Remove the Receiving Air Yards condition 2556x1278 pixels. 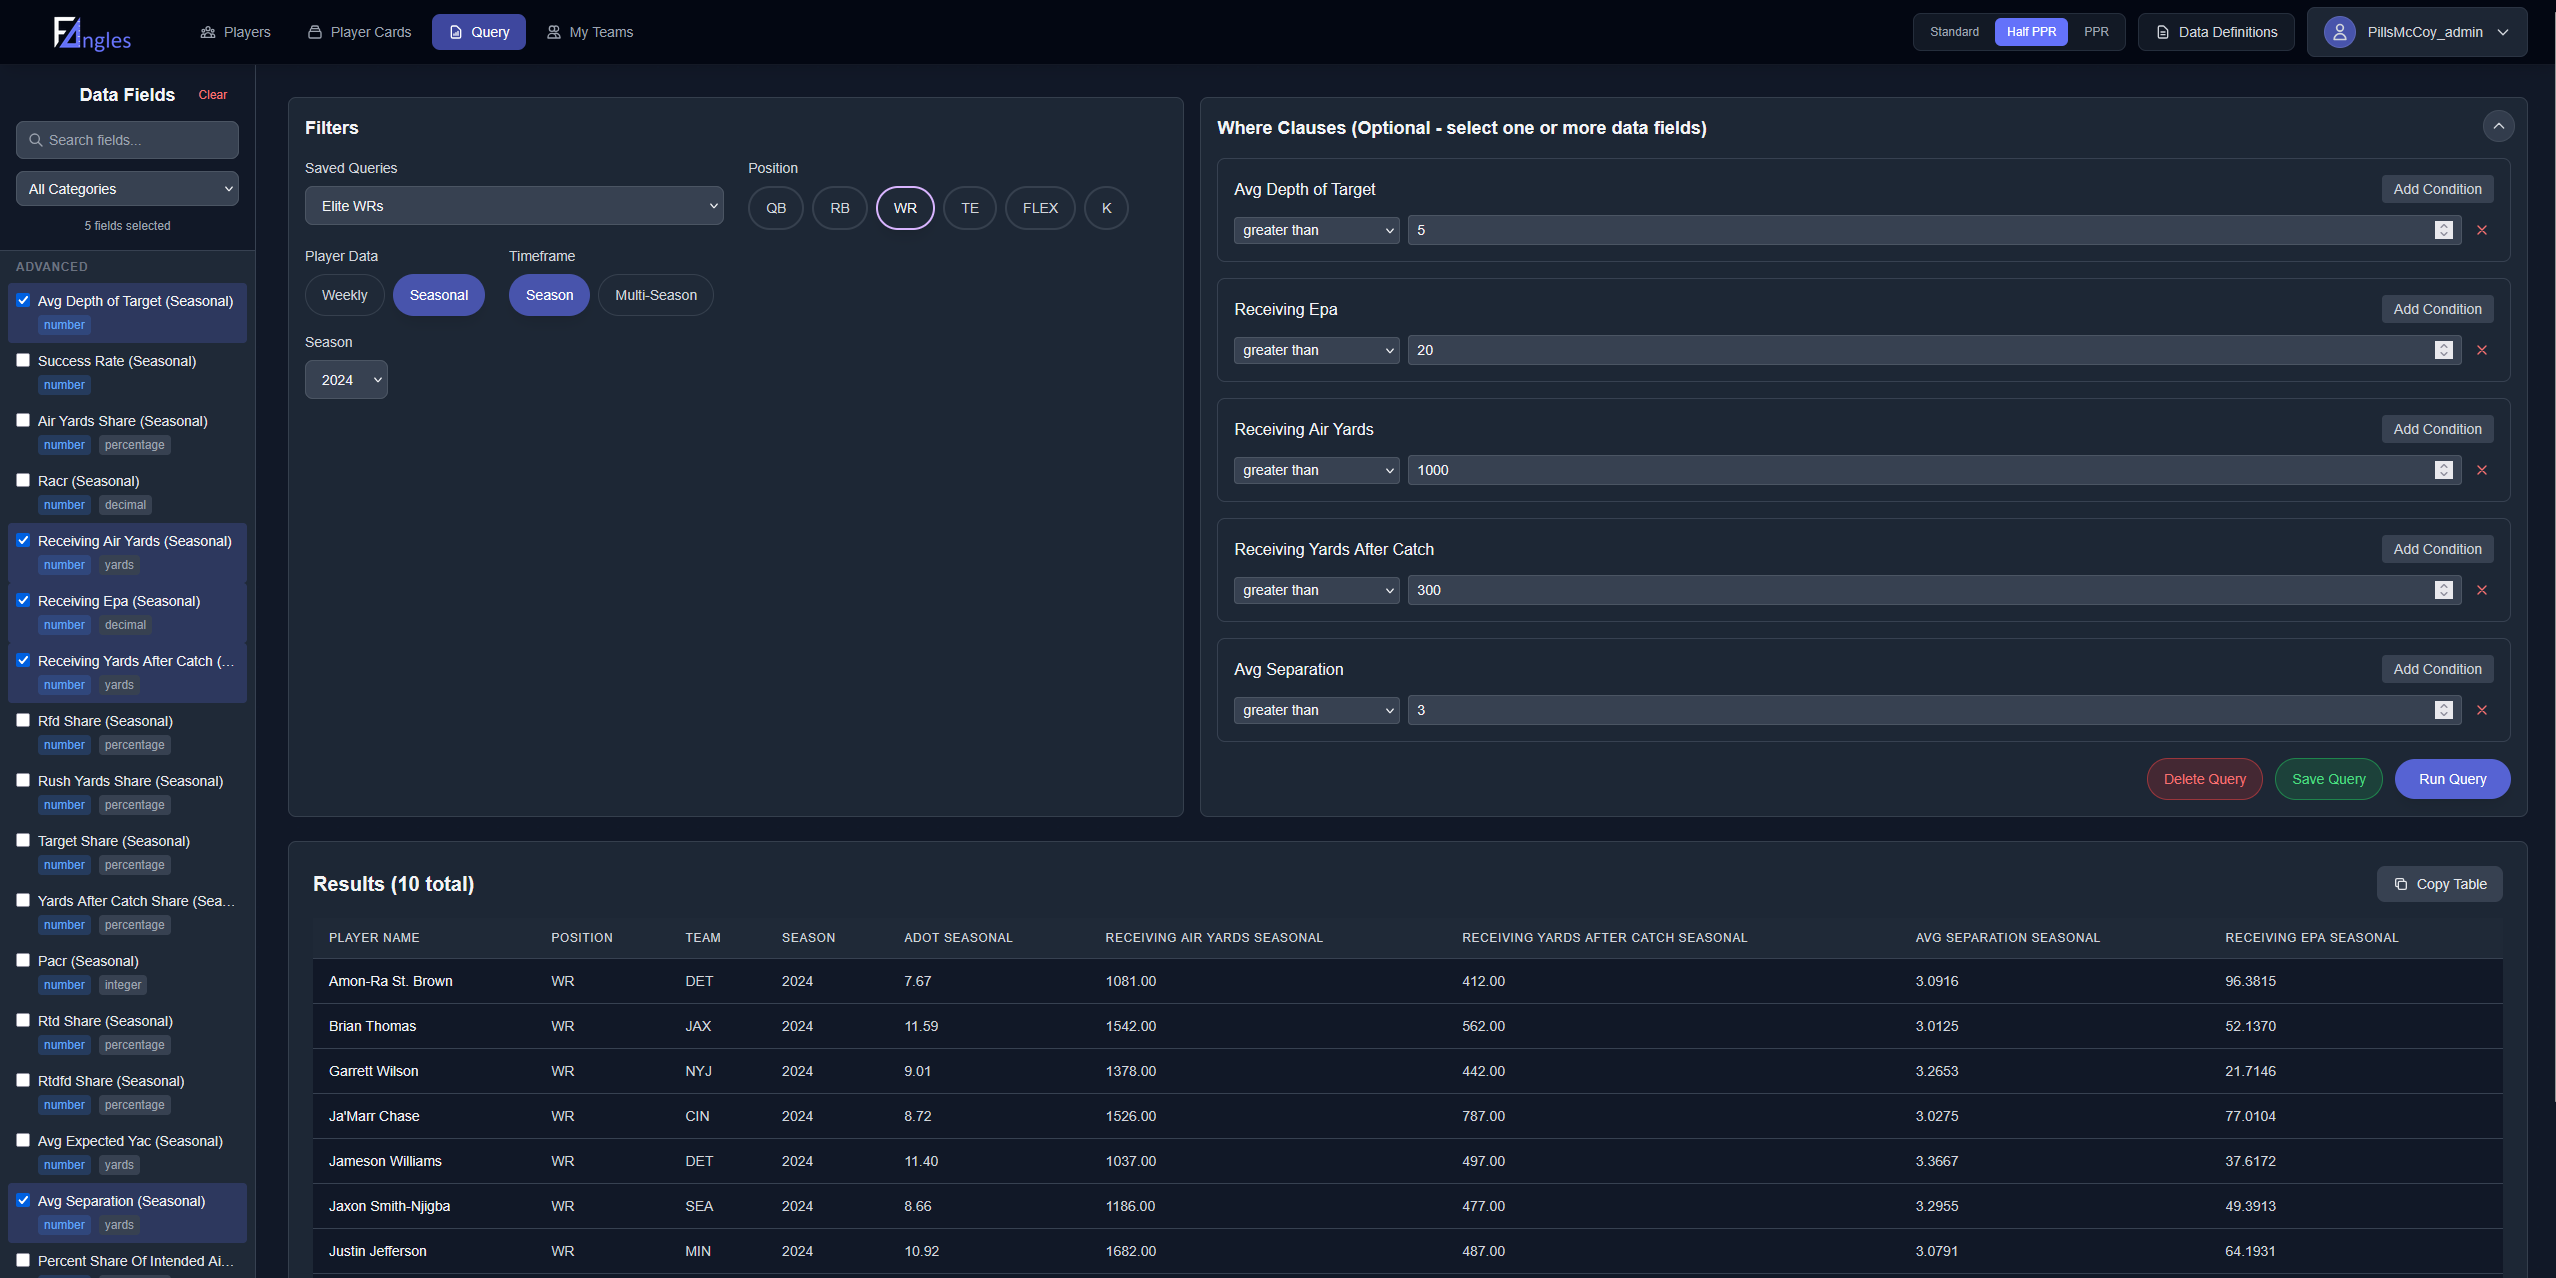coord(2482,470)
